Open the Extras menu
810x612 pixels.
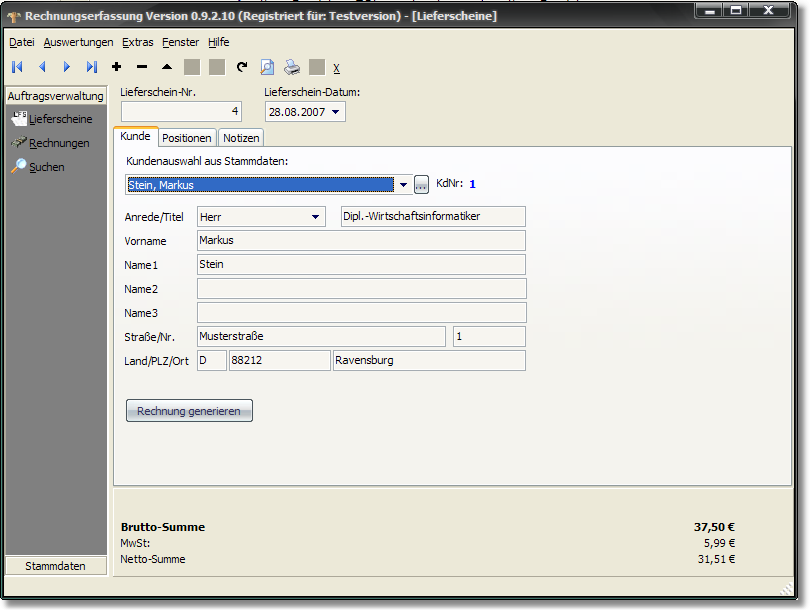[x=137, y=42]
